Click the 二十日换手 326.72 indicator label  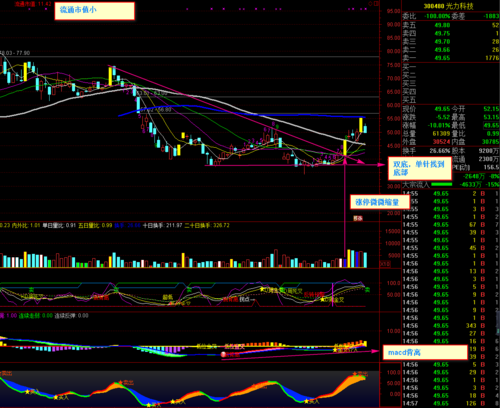[x=207, y=226]
